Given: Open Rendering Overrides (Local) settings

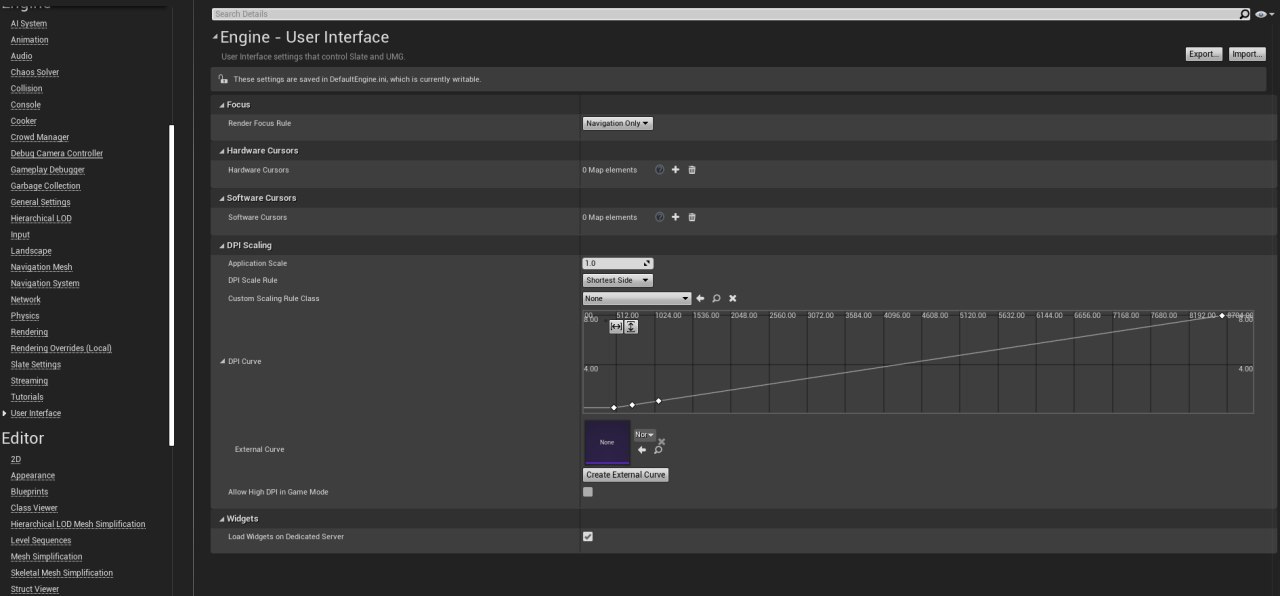Looking at the screenshot, I should click(x=61, y=349).
